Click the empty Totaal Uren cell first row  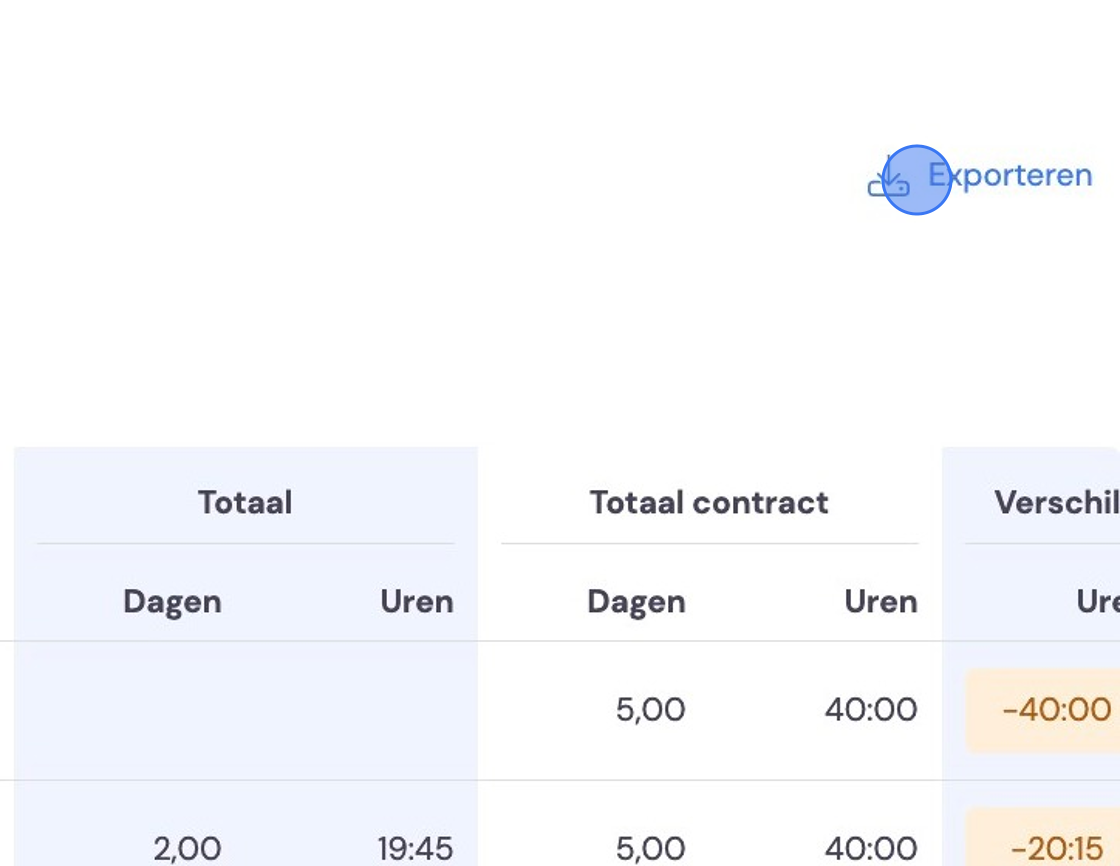coord(361,711)
